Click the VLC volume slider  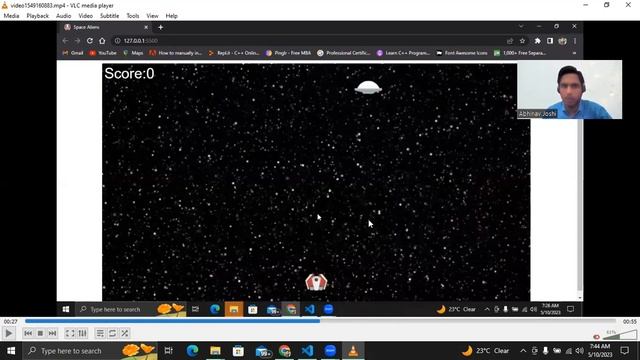(x=620, y=336)
